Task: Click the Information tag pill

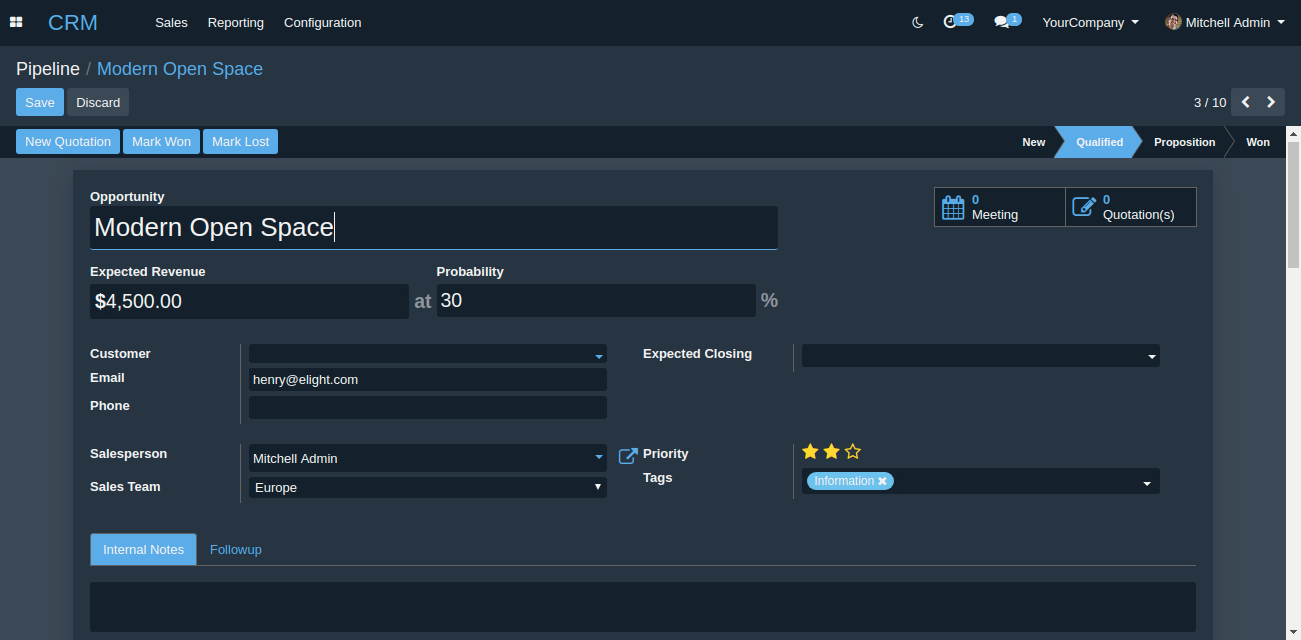Action: tap(850, 481)
